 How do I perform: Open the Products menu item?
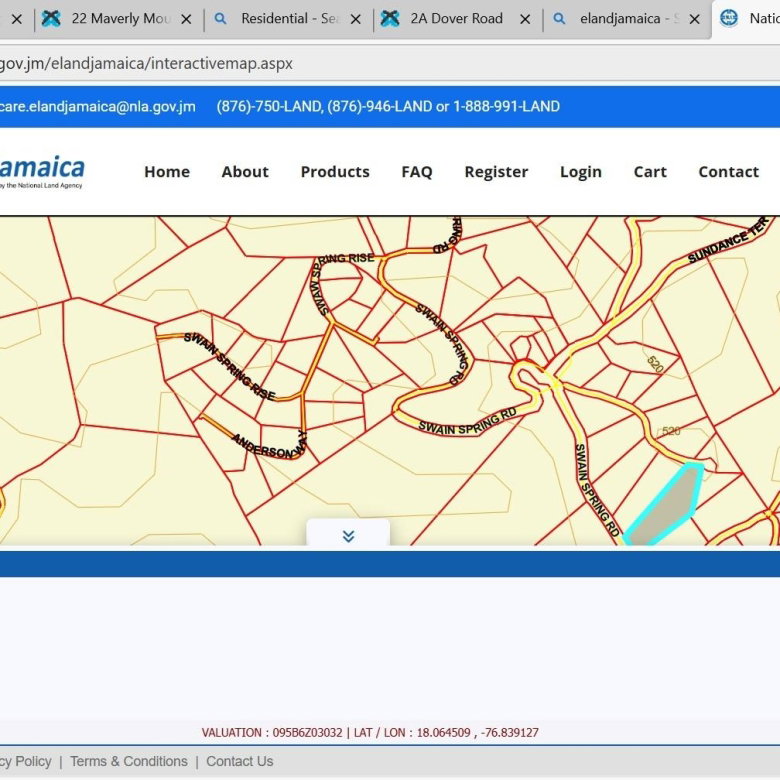pyautogui.click(x=335, y=172)
